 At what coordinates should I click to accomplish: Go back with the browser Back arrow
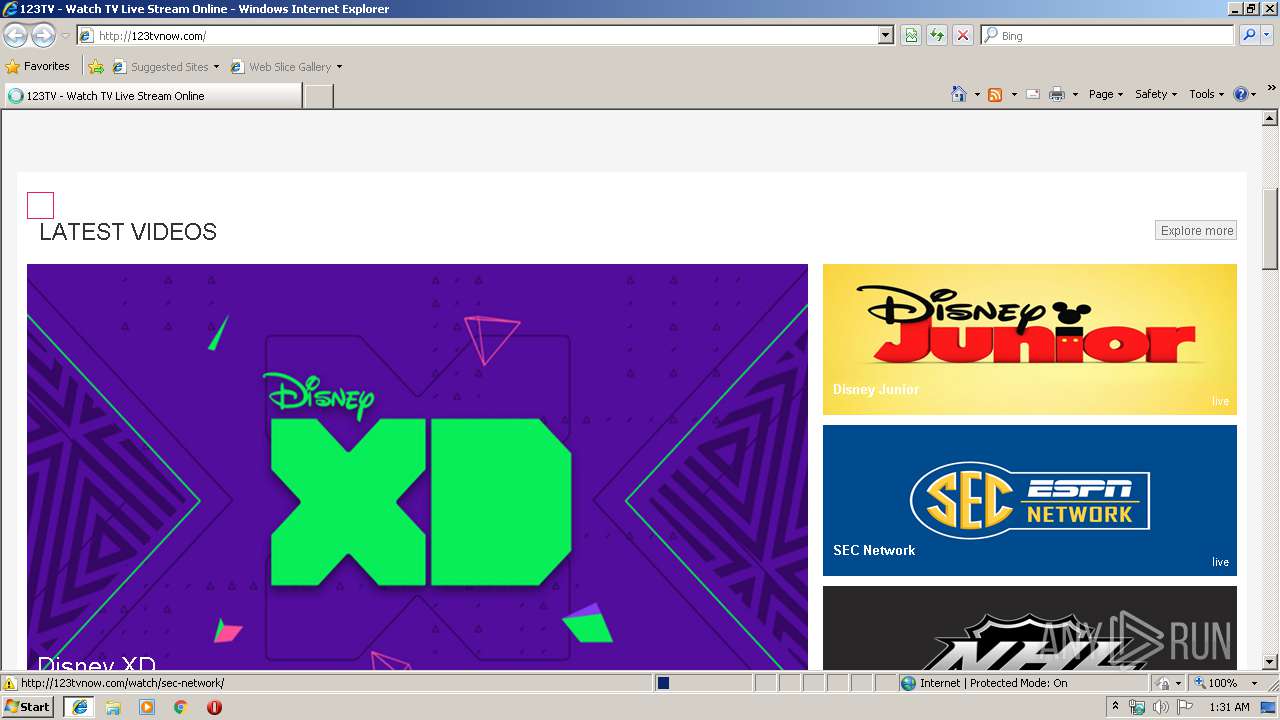coord(15,36)
